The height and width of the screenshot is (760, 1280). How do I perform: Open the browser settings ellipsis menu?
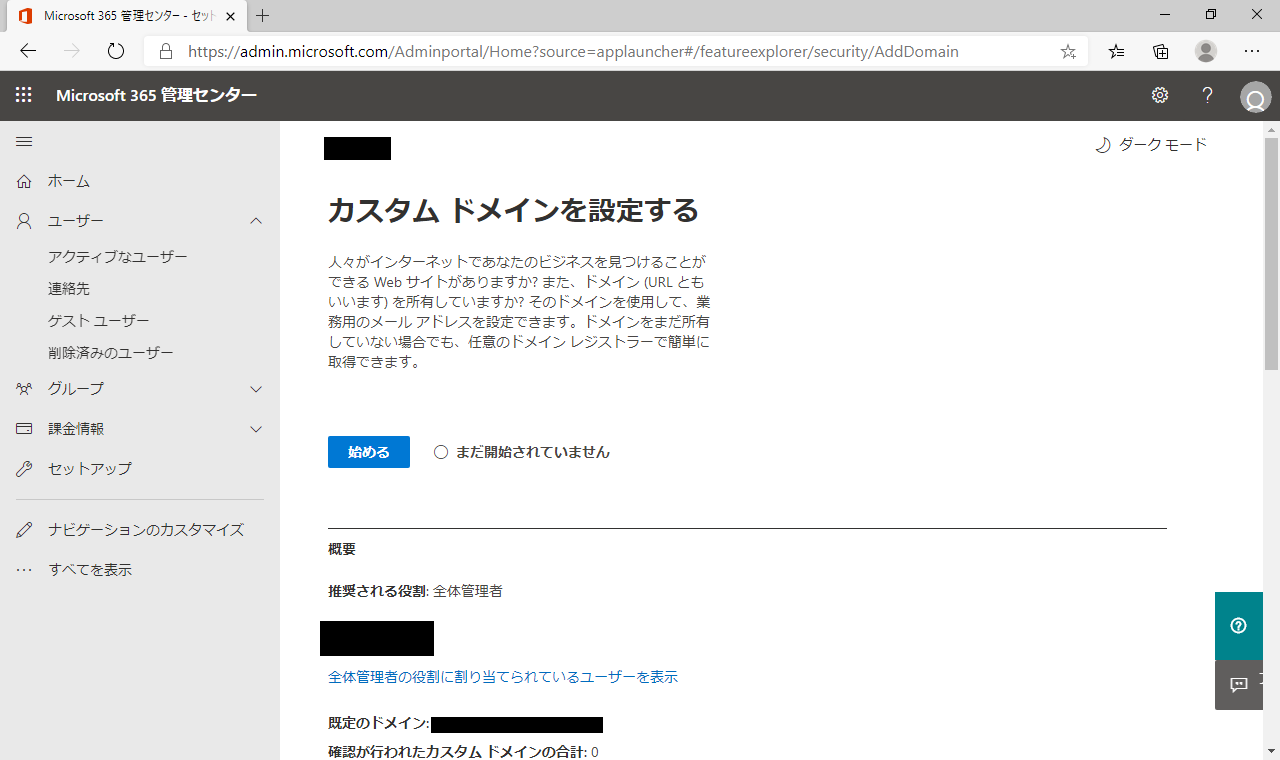[1252, 51]
